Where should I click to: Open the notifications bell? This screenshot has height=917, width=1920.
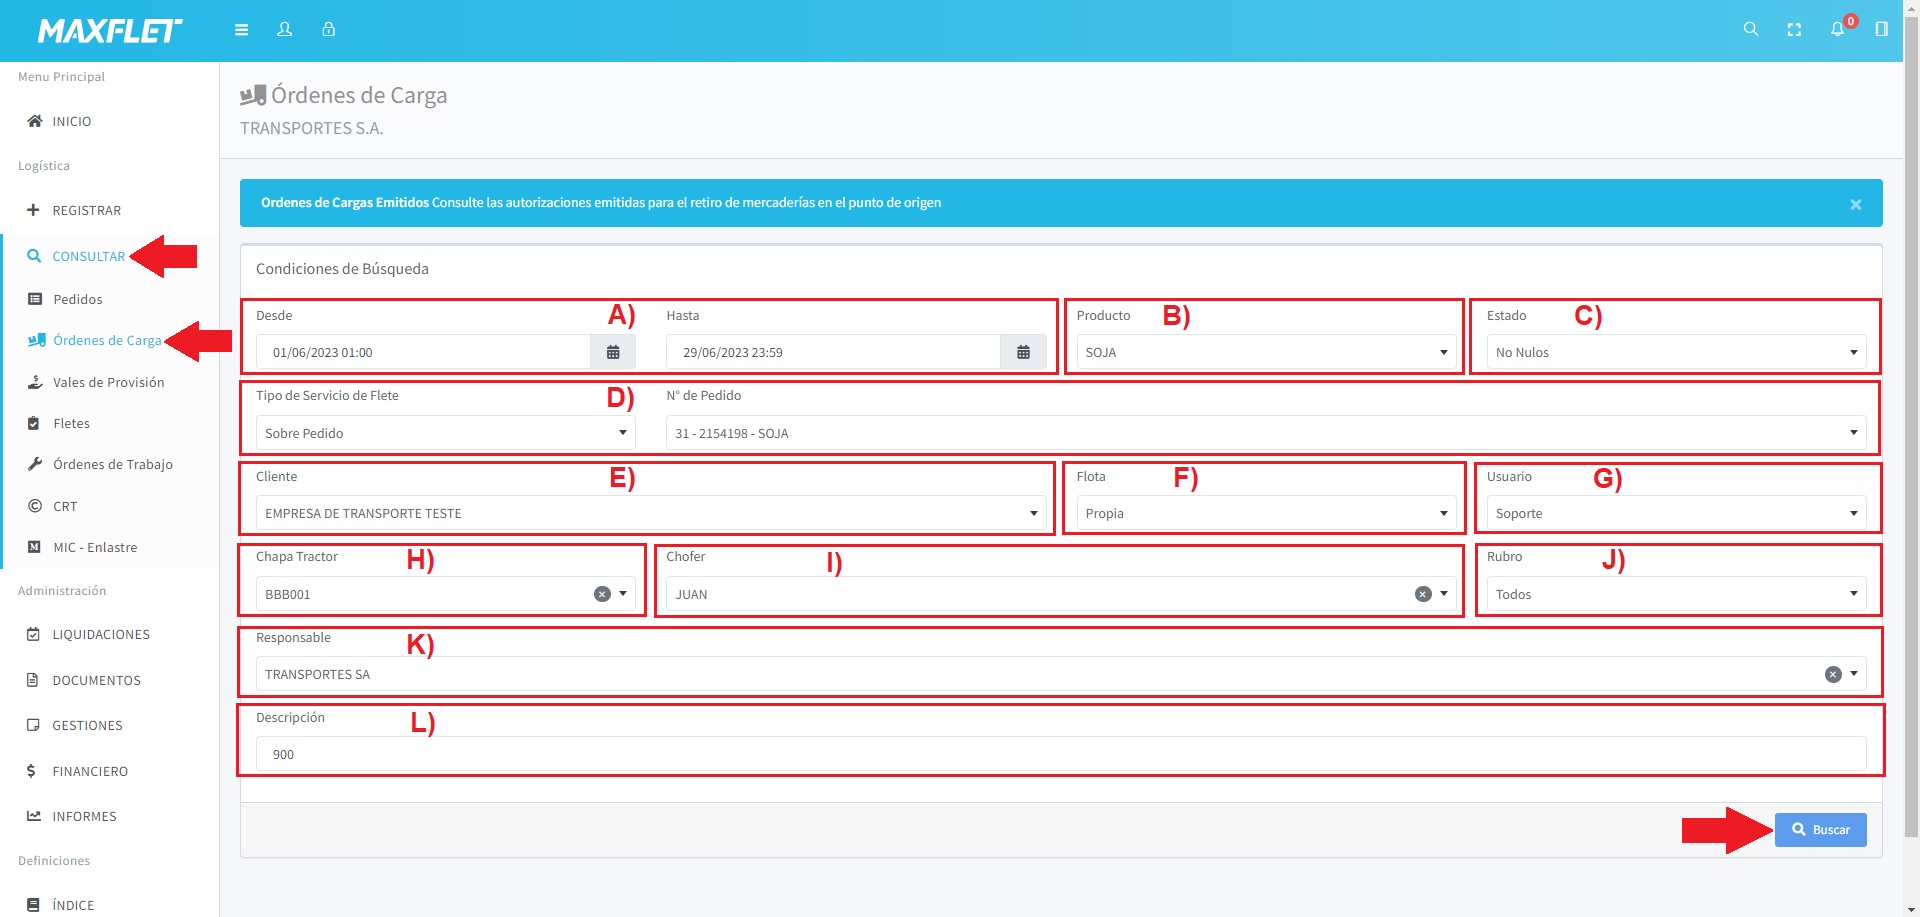pos(1837,30)
